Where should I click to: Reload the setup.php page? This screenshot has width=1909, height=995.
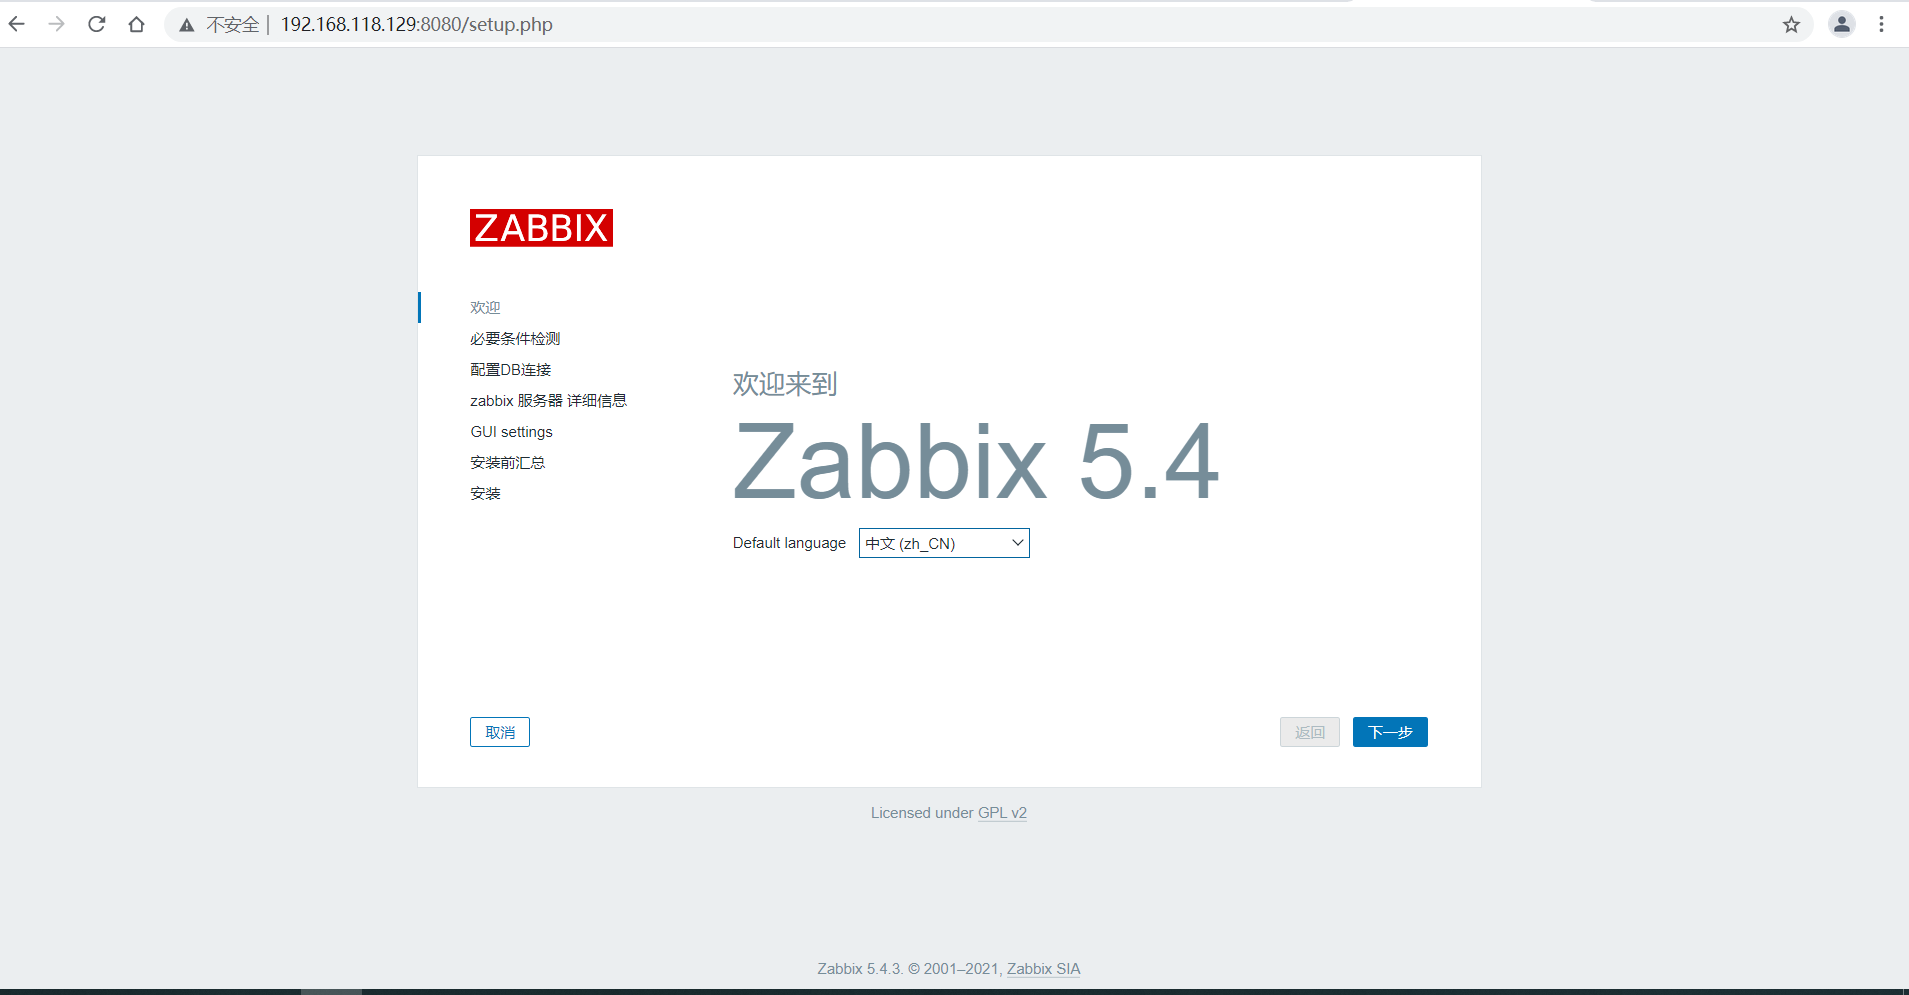97,24
